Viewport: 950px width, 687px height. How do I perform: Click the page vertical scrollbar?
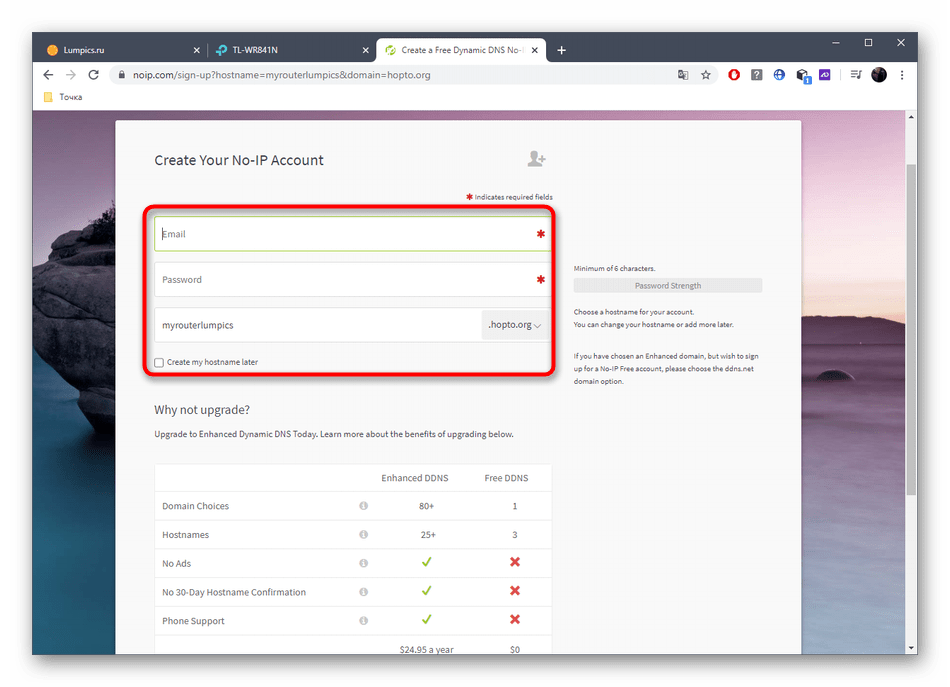coord(911,330)
